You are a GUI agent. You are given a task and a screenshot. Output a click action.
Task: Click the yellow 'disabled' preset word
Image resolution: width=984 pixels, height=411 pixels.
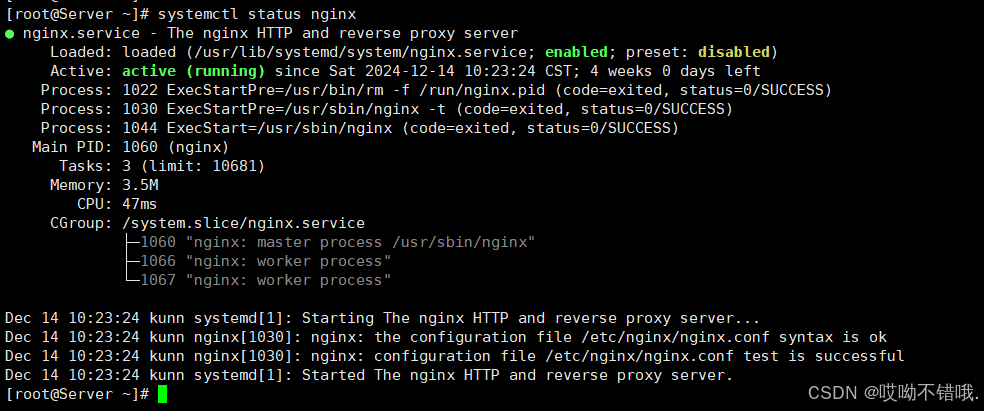(734, 52)
